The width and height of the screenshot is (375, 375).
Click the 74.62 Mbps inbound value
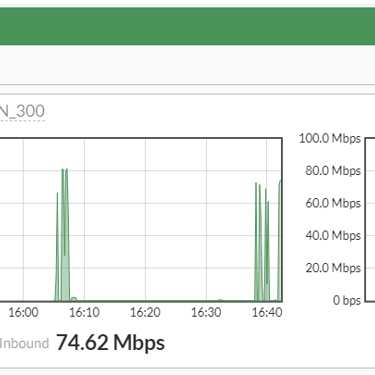point(110,343)
